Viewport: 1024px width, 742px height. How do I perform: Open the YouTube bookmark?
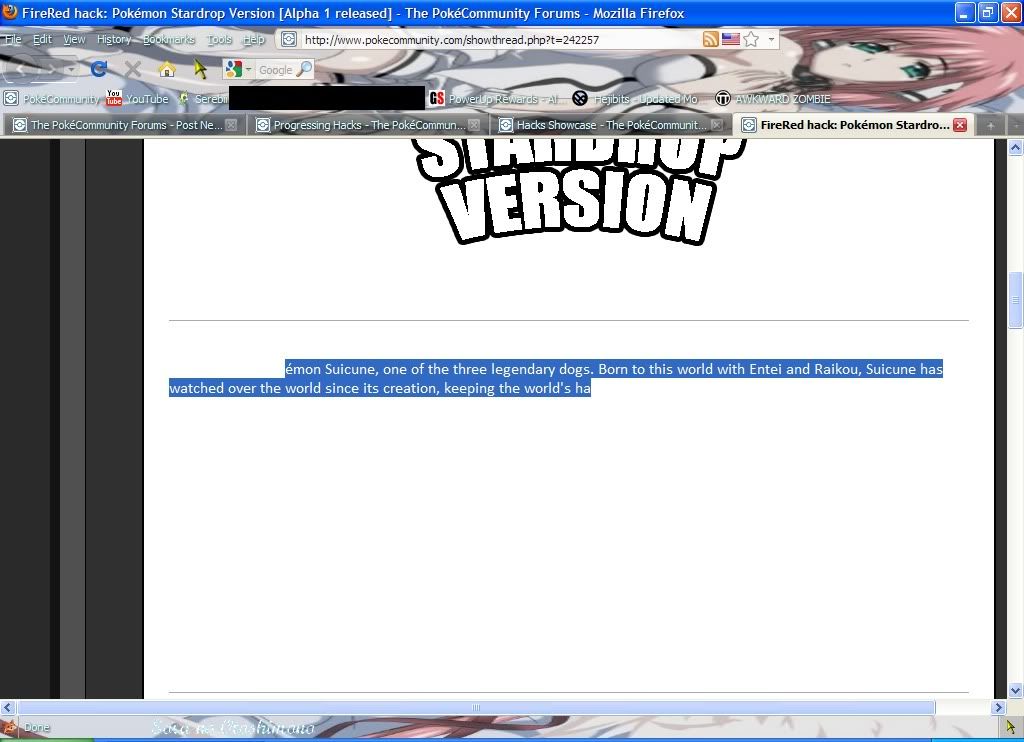(x=137, y=99)
